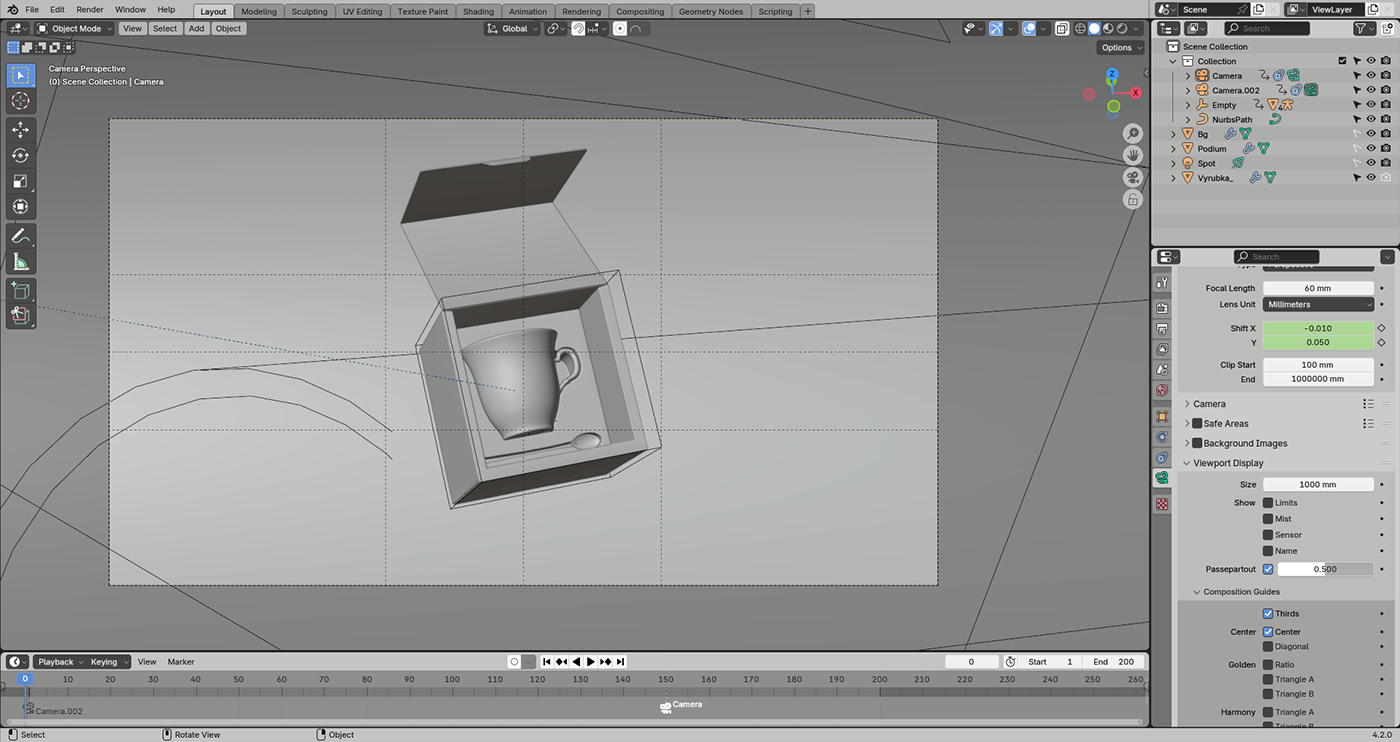Click the Options button in viewport header

point(1120,47)
